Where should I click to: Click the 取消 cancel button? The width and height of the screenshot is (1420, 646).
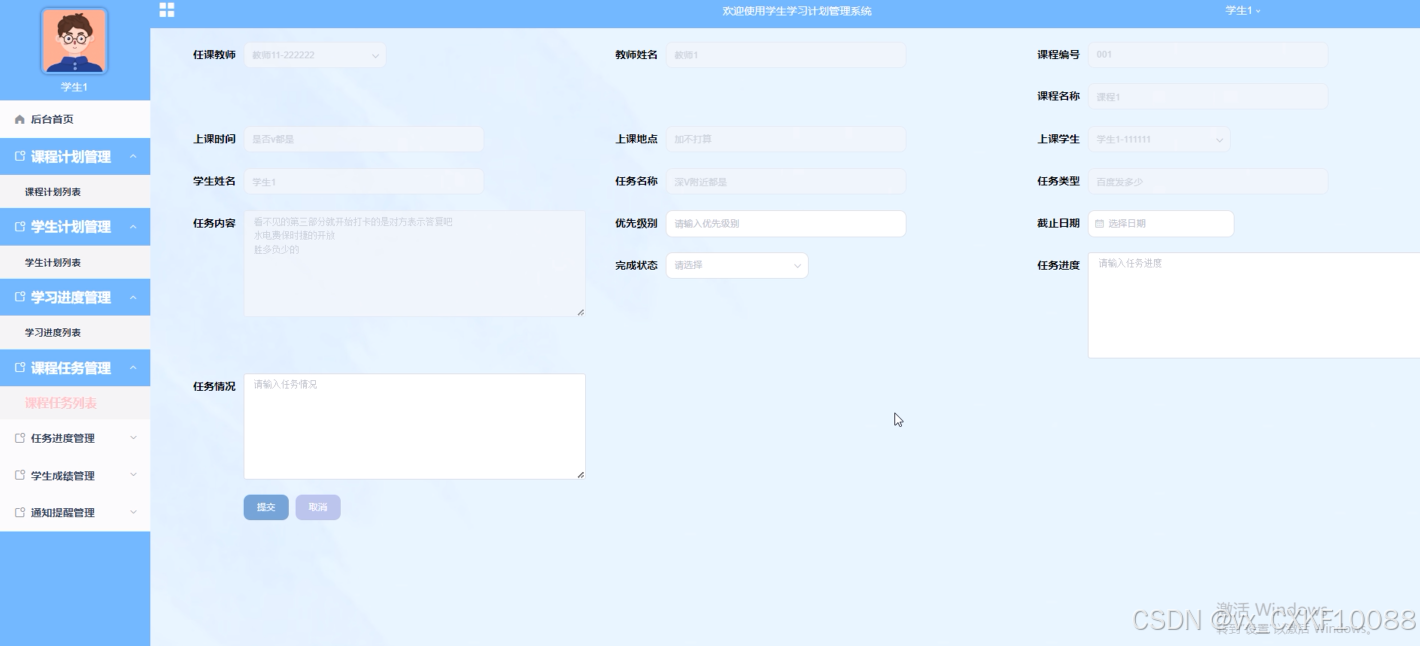pyautogui.click(x=318, y=508)
